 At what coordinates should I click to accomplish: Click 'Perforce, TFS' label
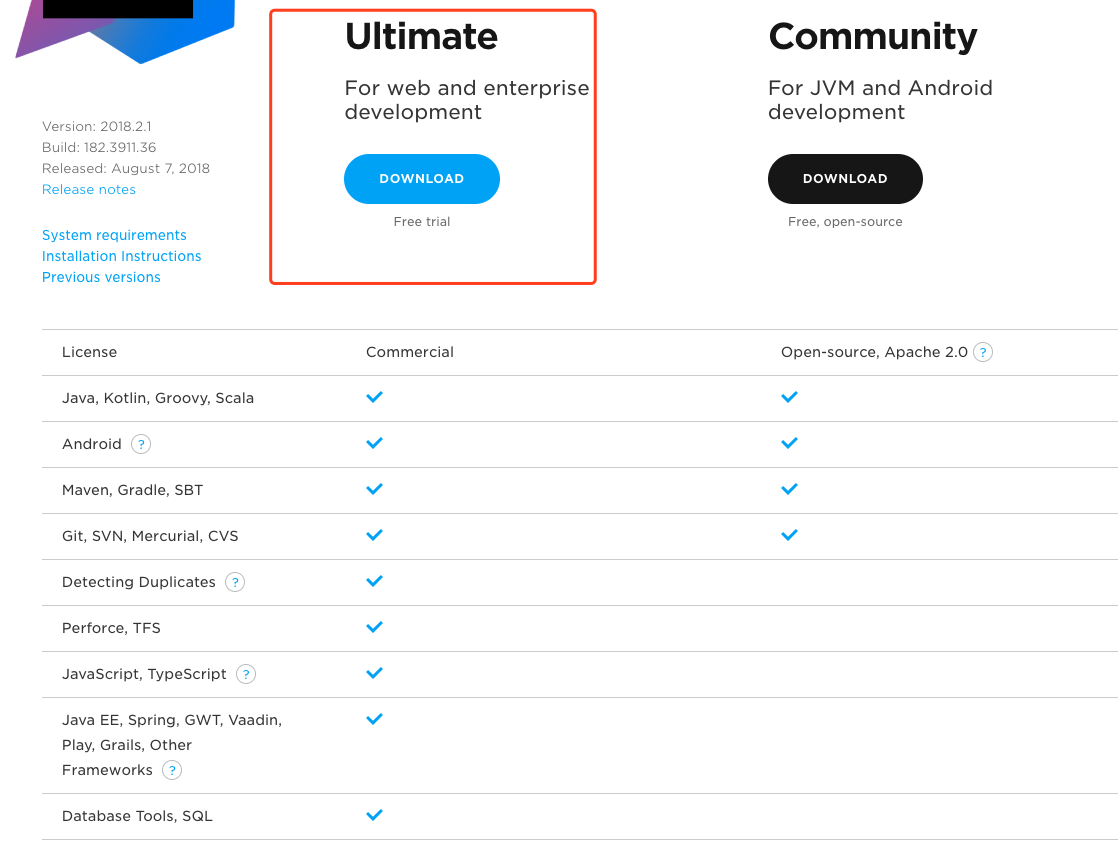point(111,628)
